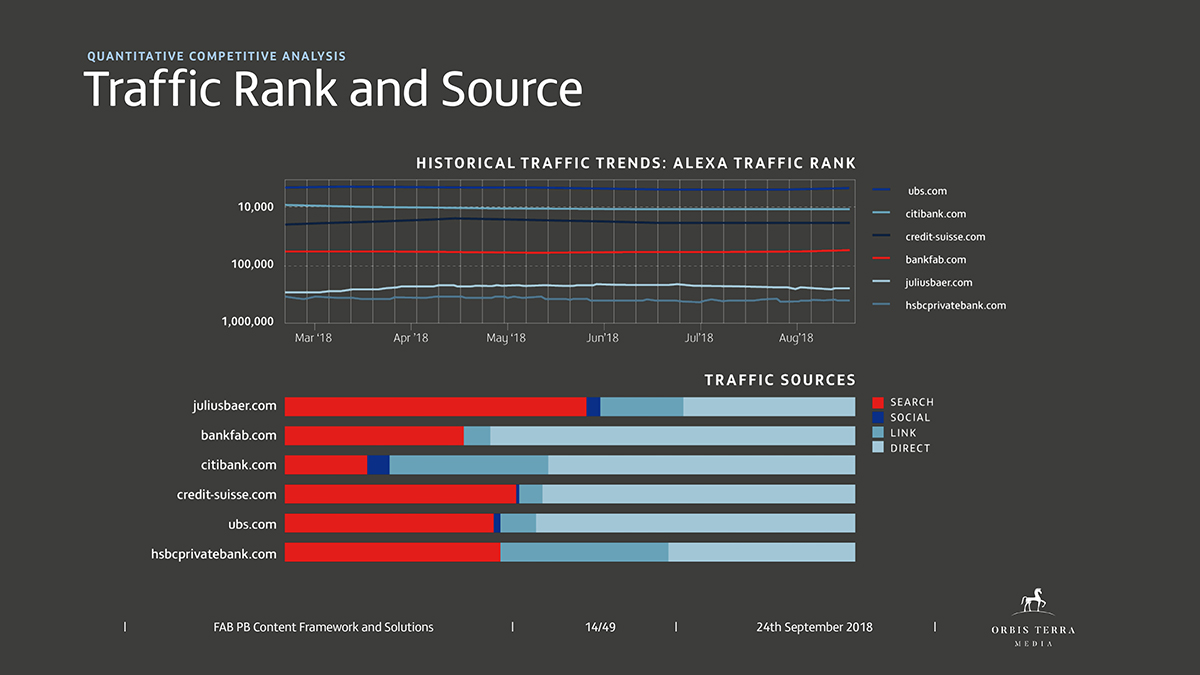Click the red search segment of juliusbaer.com bar
Image resolution: width=1200 pixels, height=675 pixels.
[x=435, y=407]
